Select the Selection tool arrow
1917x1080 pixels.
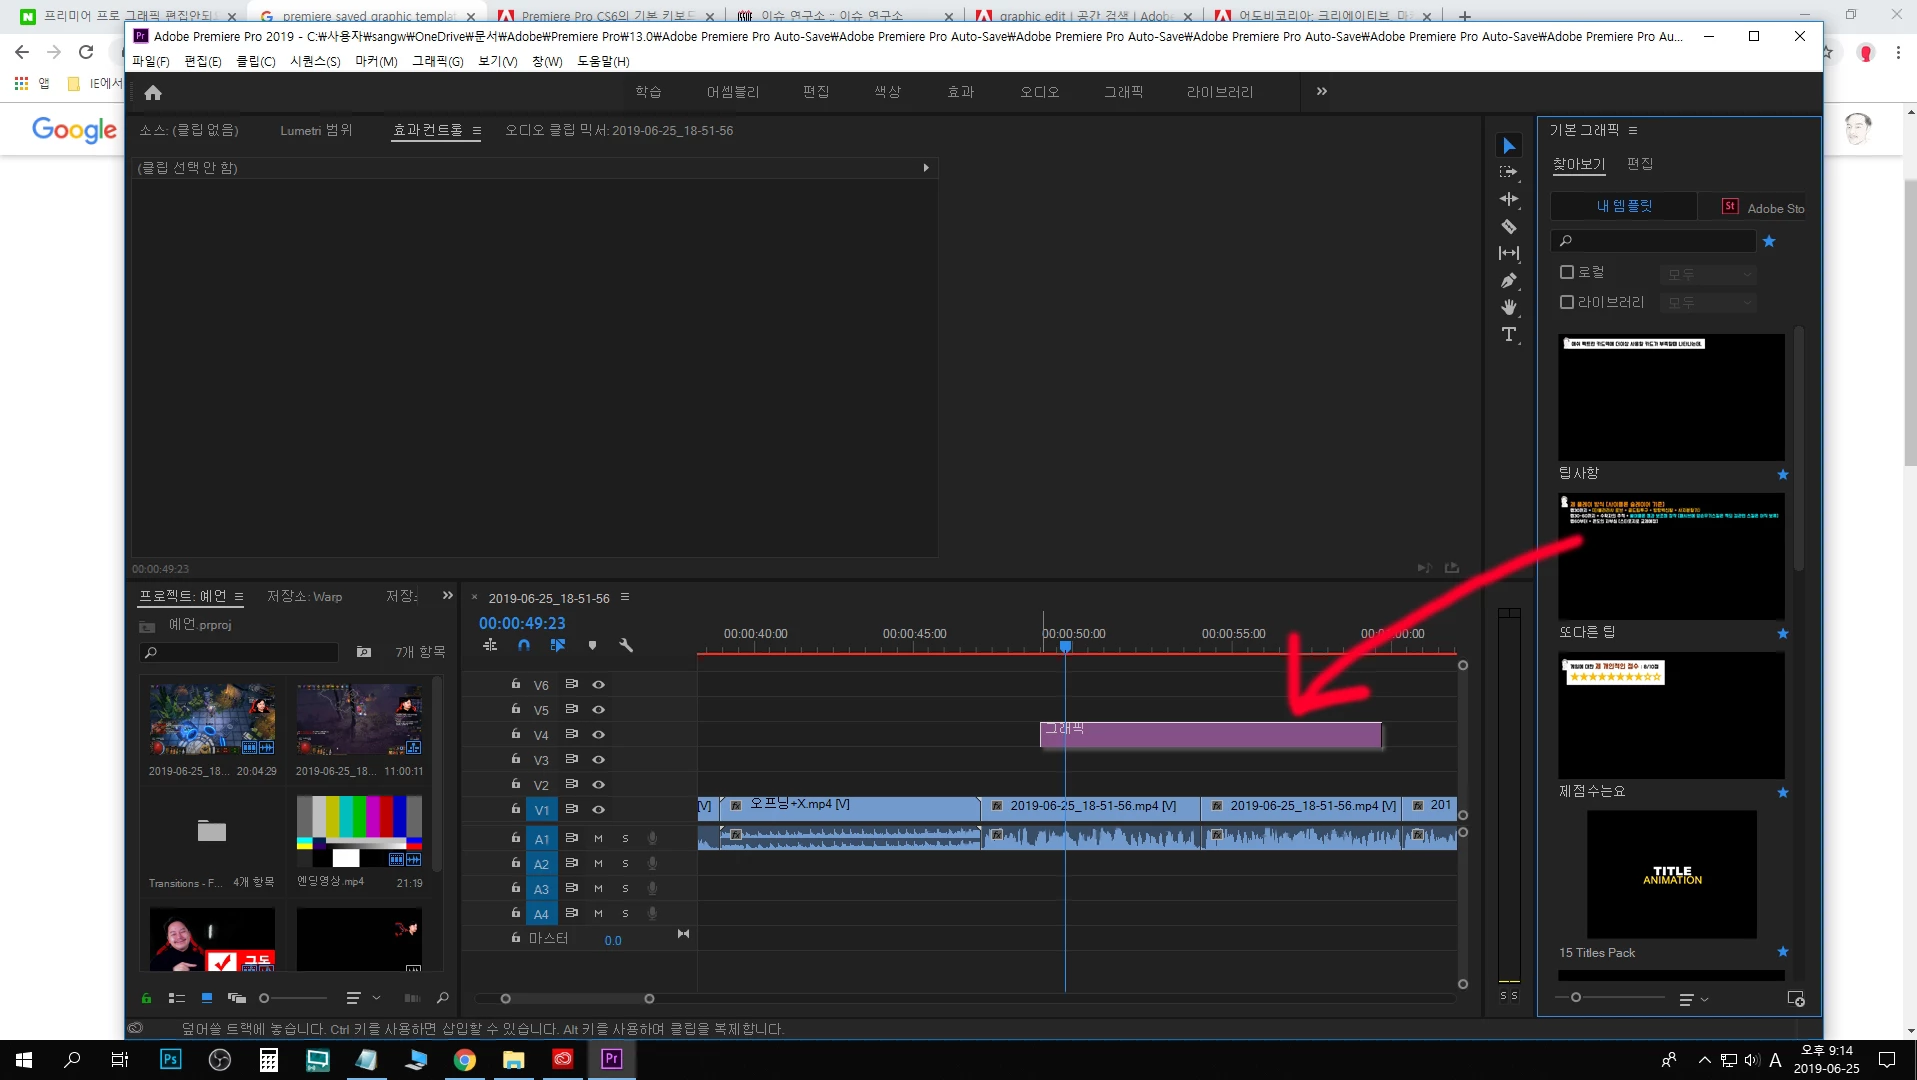tap(1509, 146)
